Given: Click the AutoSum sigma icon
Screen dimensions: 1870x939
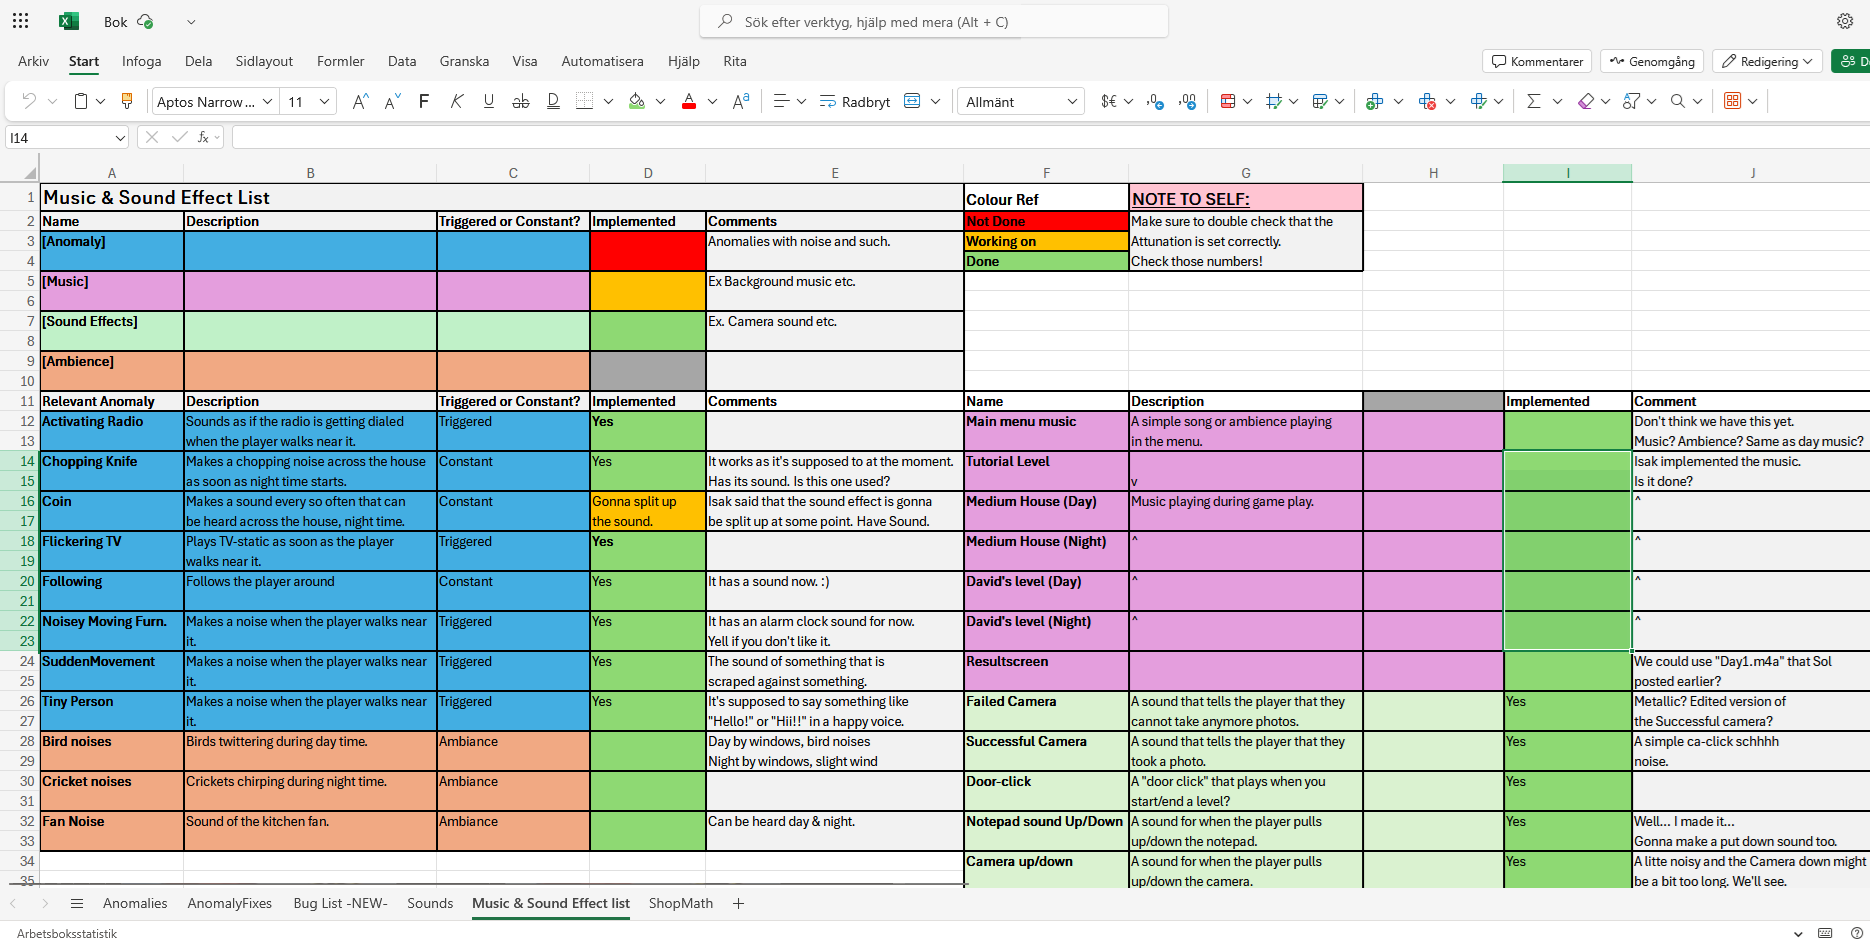Looking at the screenshot, I should (x=1533, y=101).
